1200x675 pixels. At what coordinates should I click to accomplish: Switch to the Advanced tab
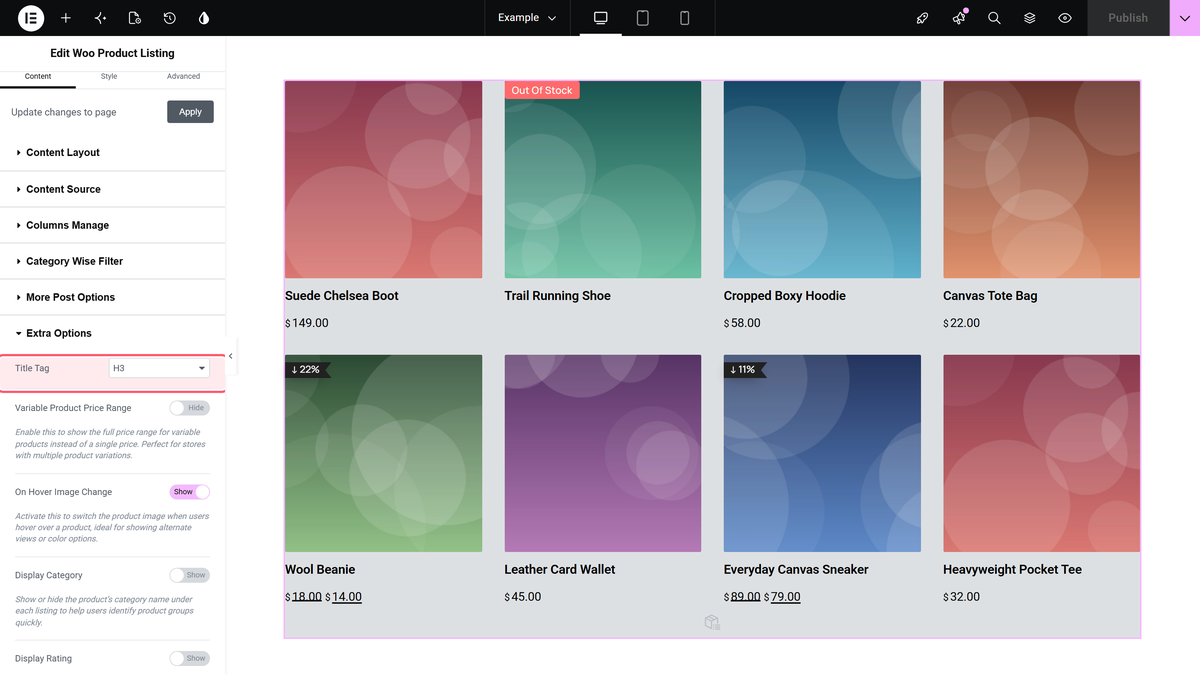(x=183, y=77)
